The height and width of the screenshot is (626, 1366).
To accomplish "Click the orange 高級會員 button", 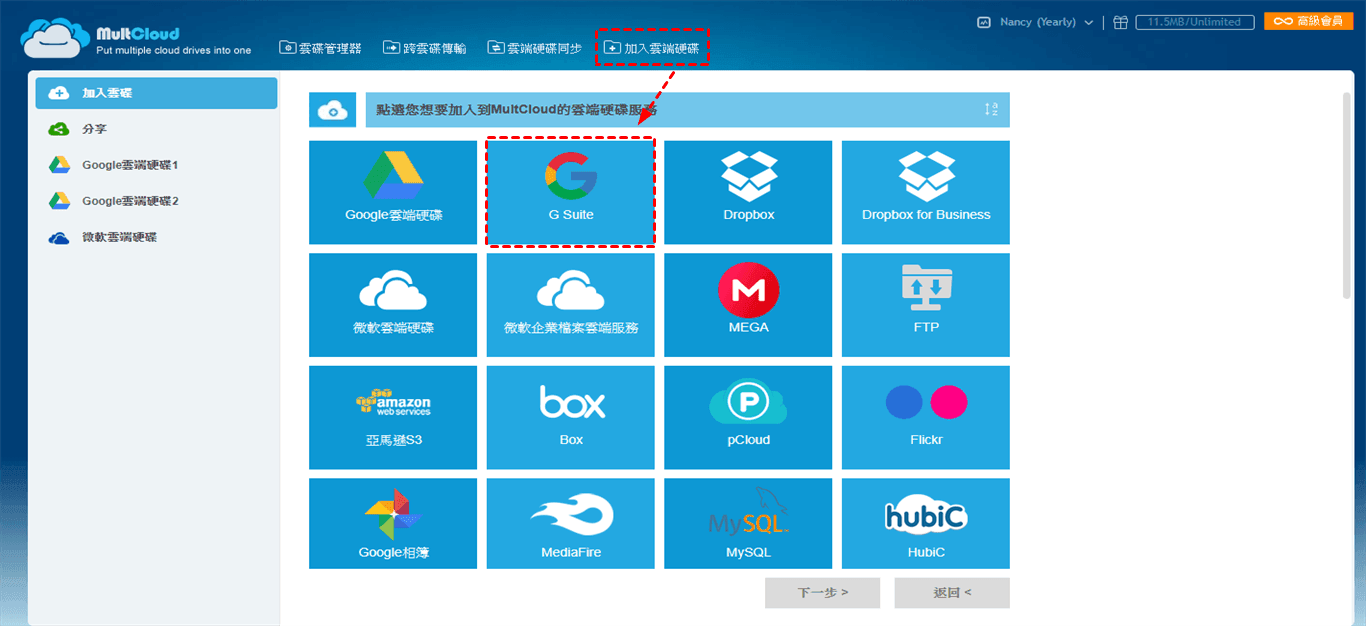I will pos(1309,21).
